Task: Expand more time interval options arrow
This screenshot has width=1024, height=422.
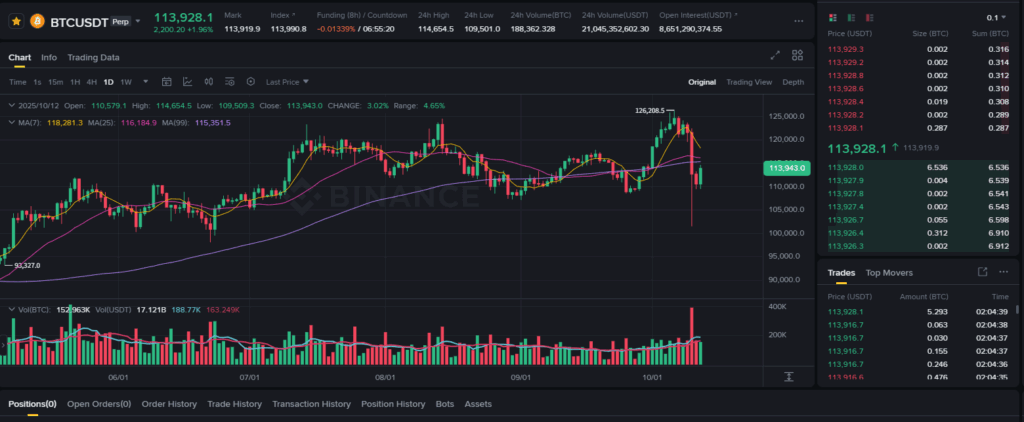Action: coord(146,82)
